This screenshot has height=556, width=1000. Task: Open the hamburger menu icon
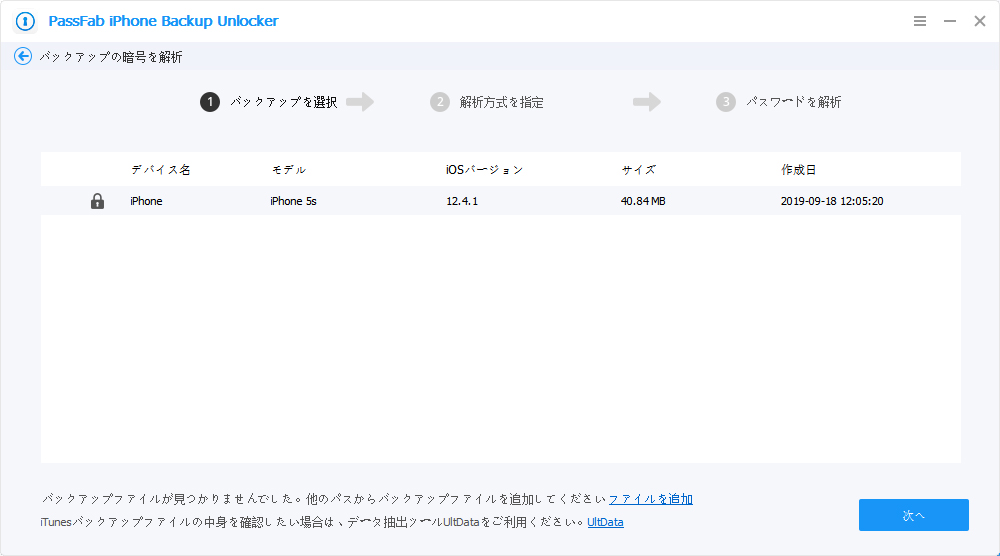tap(920, 21)
